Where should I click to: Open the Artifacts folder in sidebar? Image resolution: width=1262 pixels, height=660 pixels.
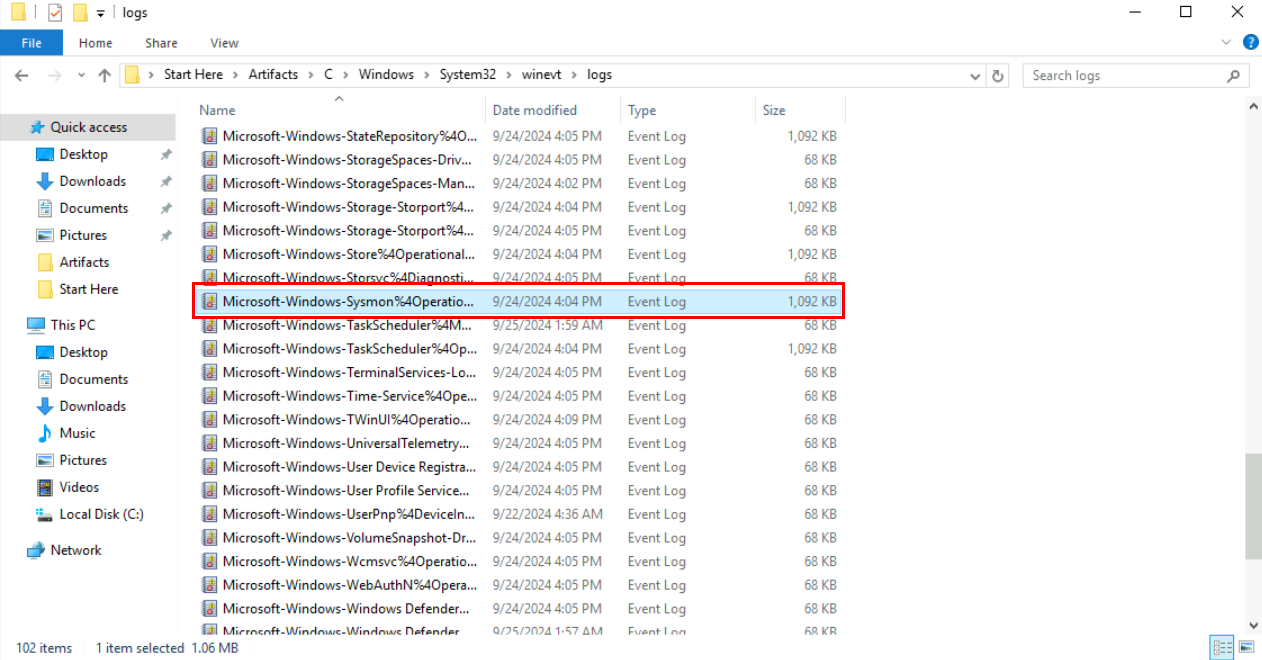tap(84, 262)
